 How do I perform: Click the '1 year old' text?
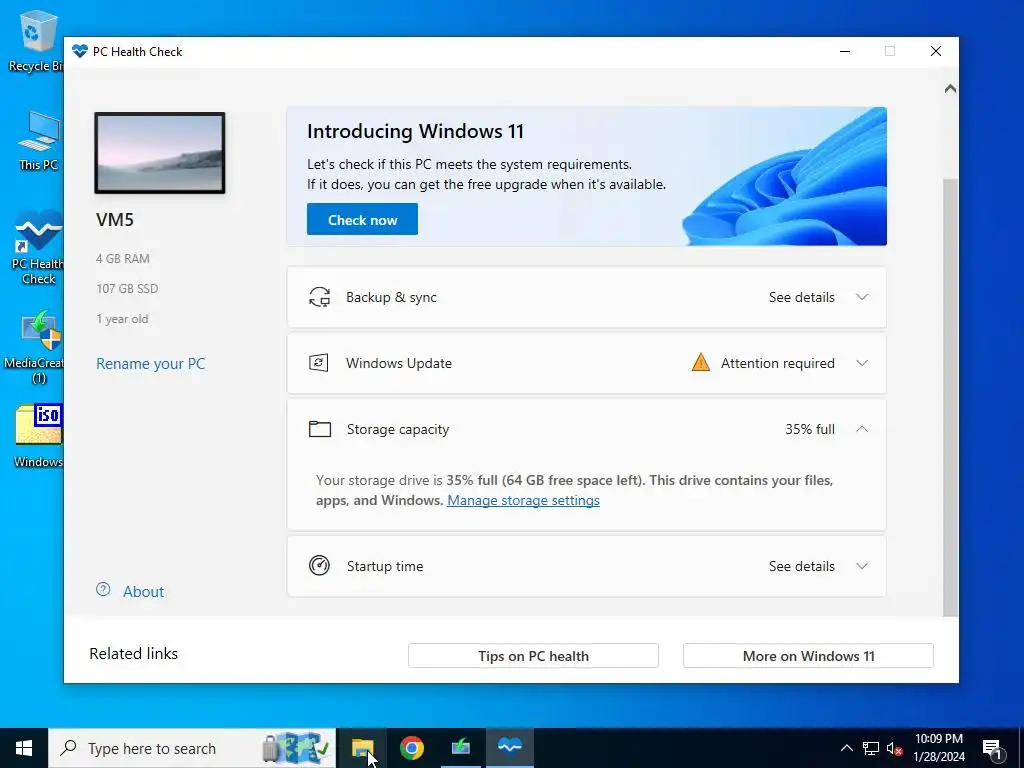(x=122, y=319)
